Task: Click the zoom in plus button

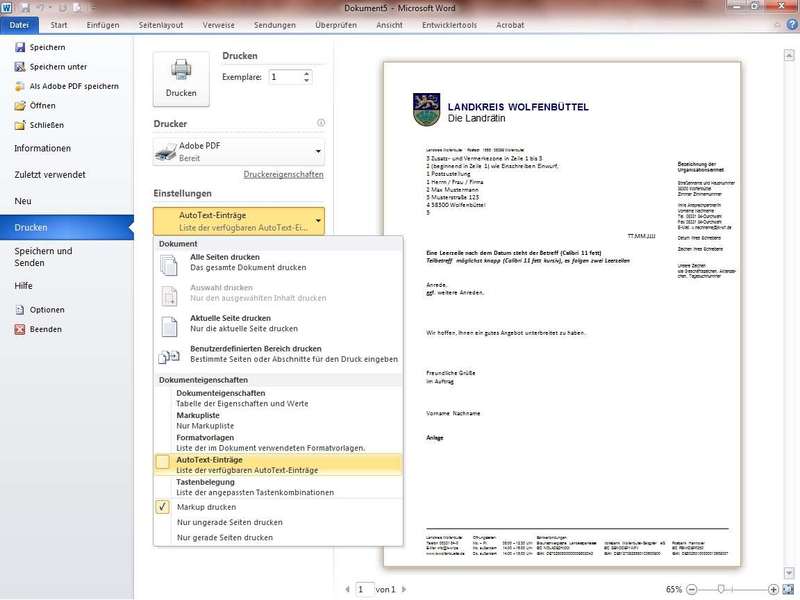Action: [773, 589]
